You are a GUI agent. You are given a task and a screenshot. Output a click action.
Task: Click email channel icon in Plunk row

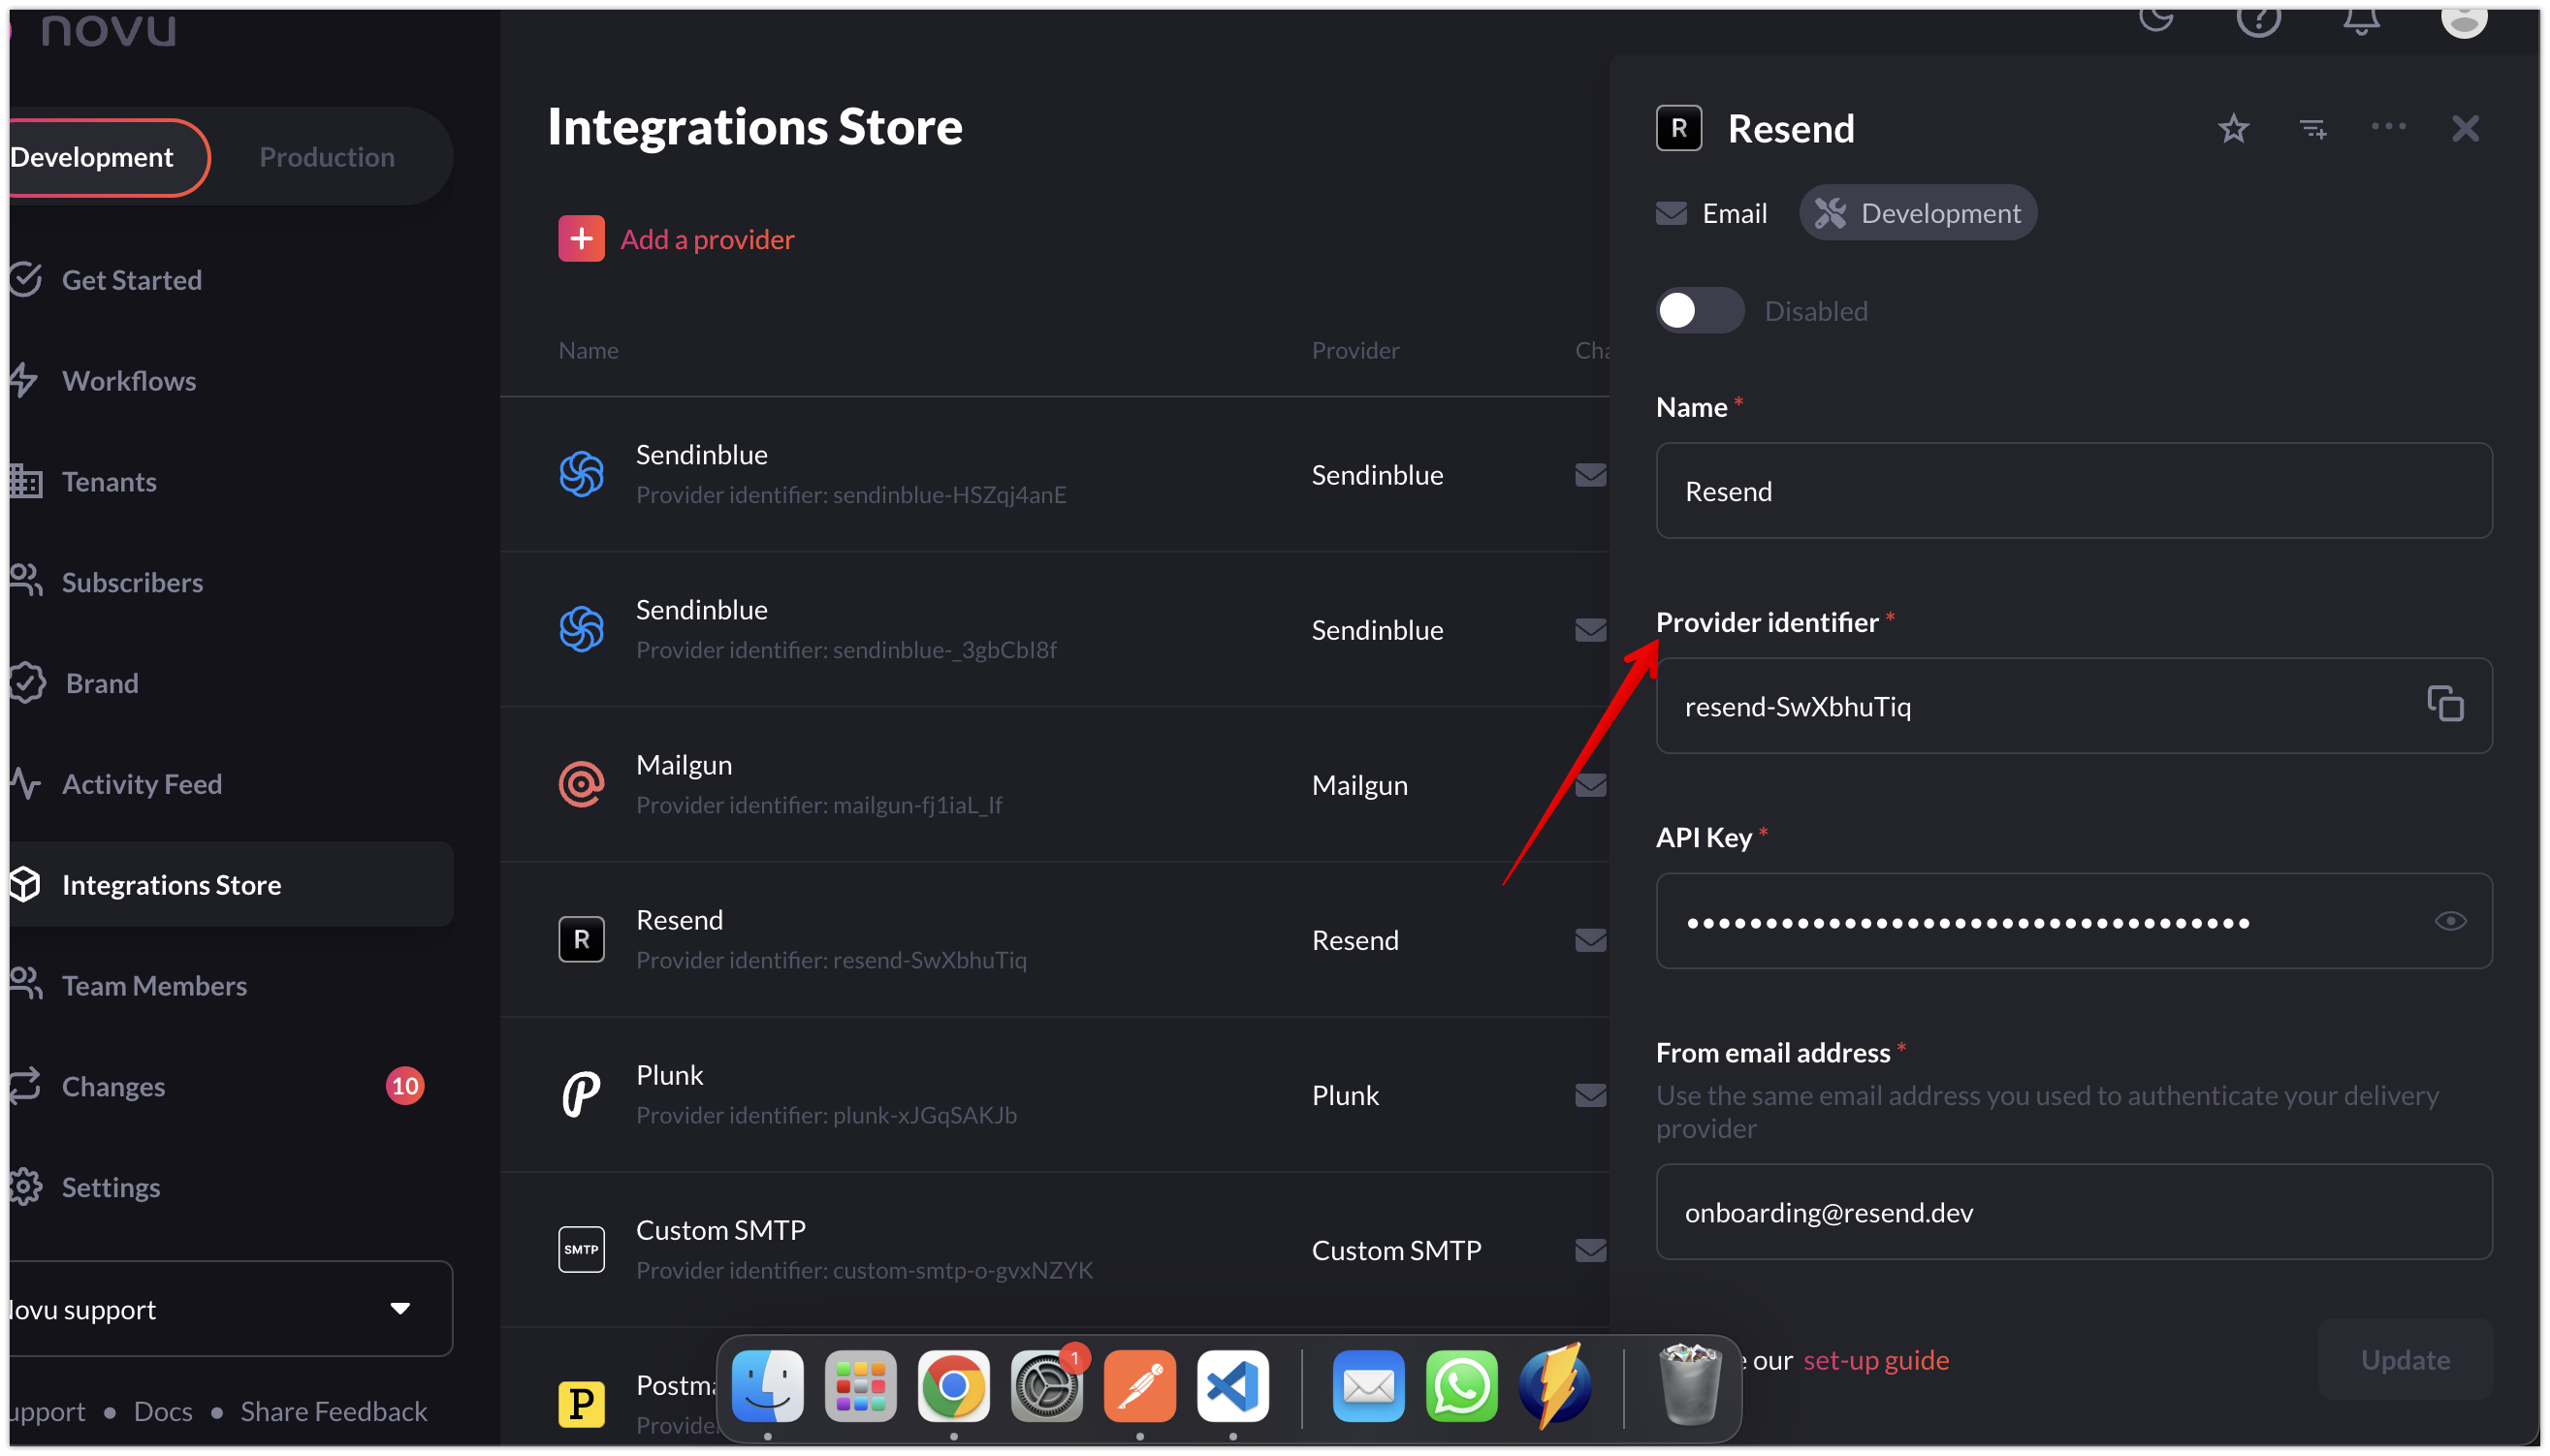[1590, 1095]
